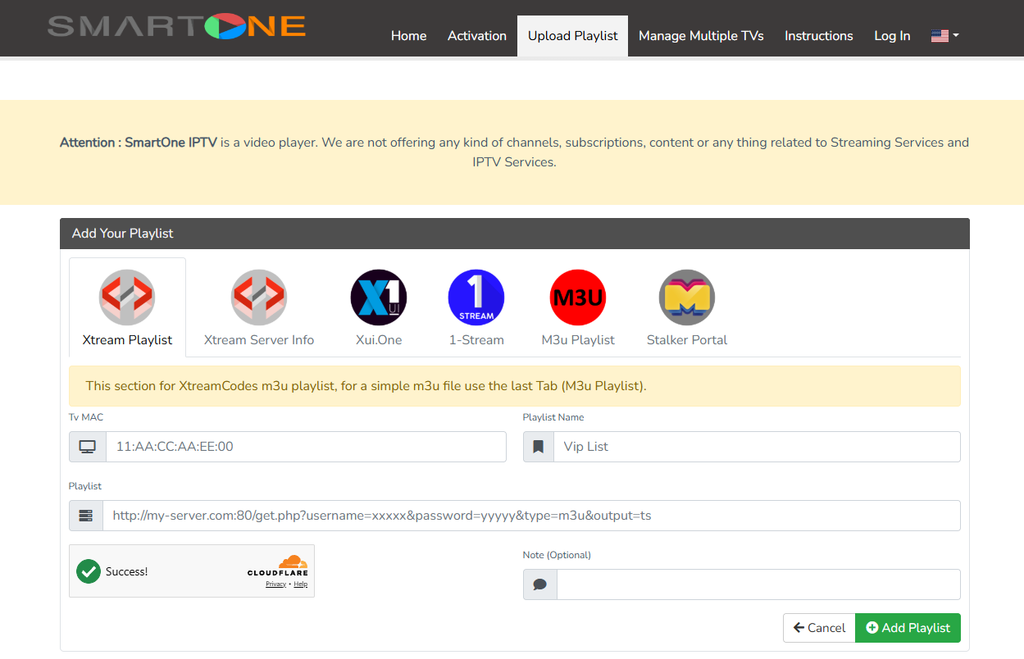
Task: Switch to the Xtream Playlist tab label
Action: point(127,340)
